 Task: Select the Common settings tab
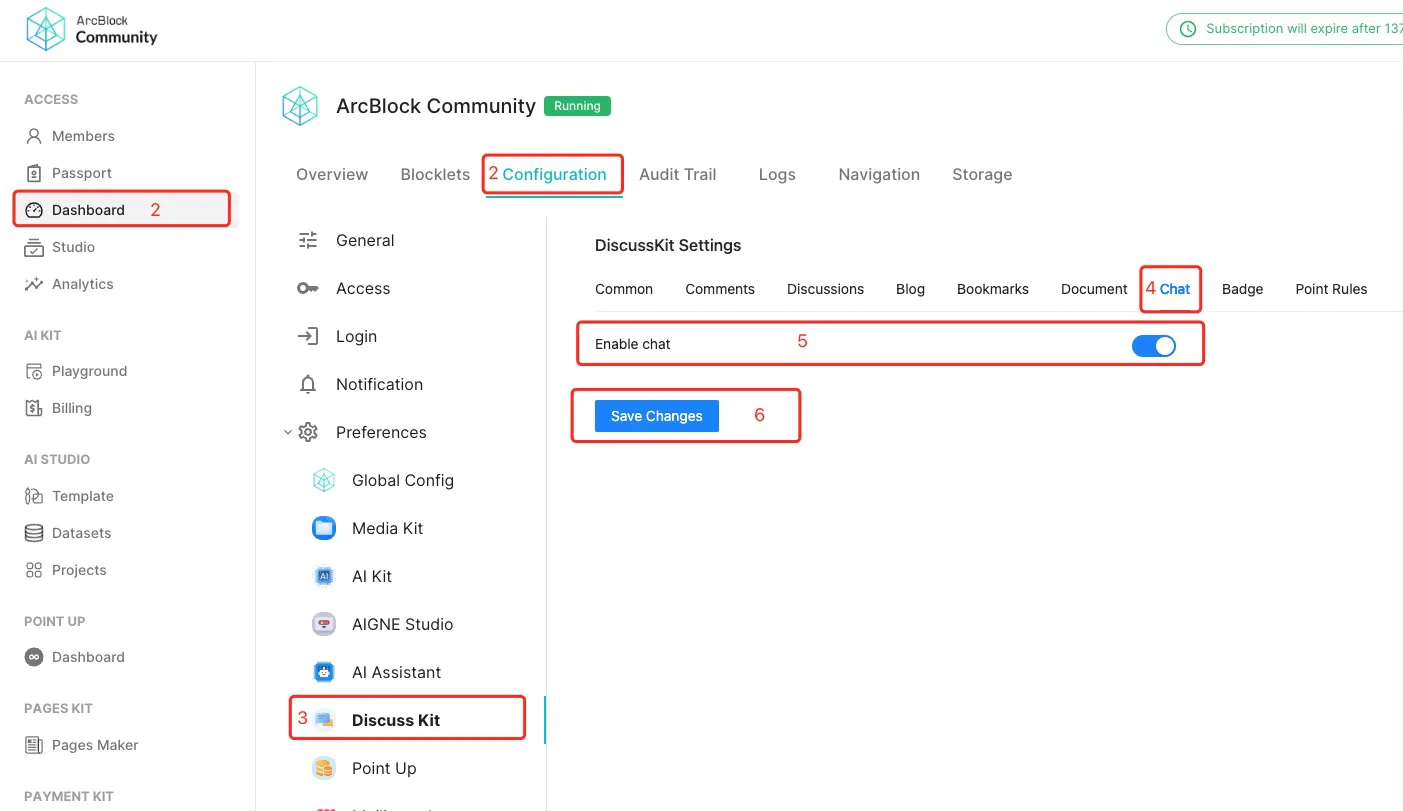click(x=624, y=289)
